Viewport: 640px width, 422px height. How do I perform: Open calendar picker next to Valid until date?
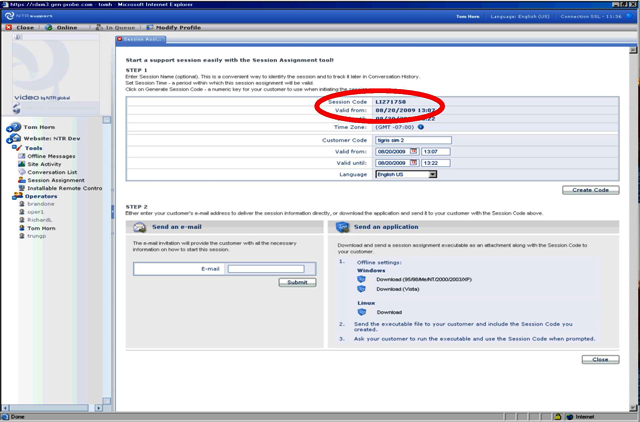(412, 162)
